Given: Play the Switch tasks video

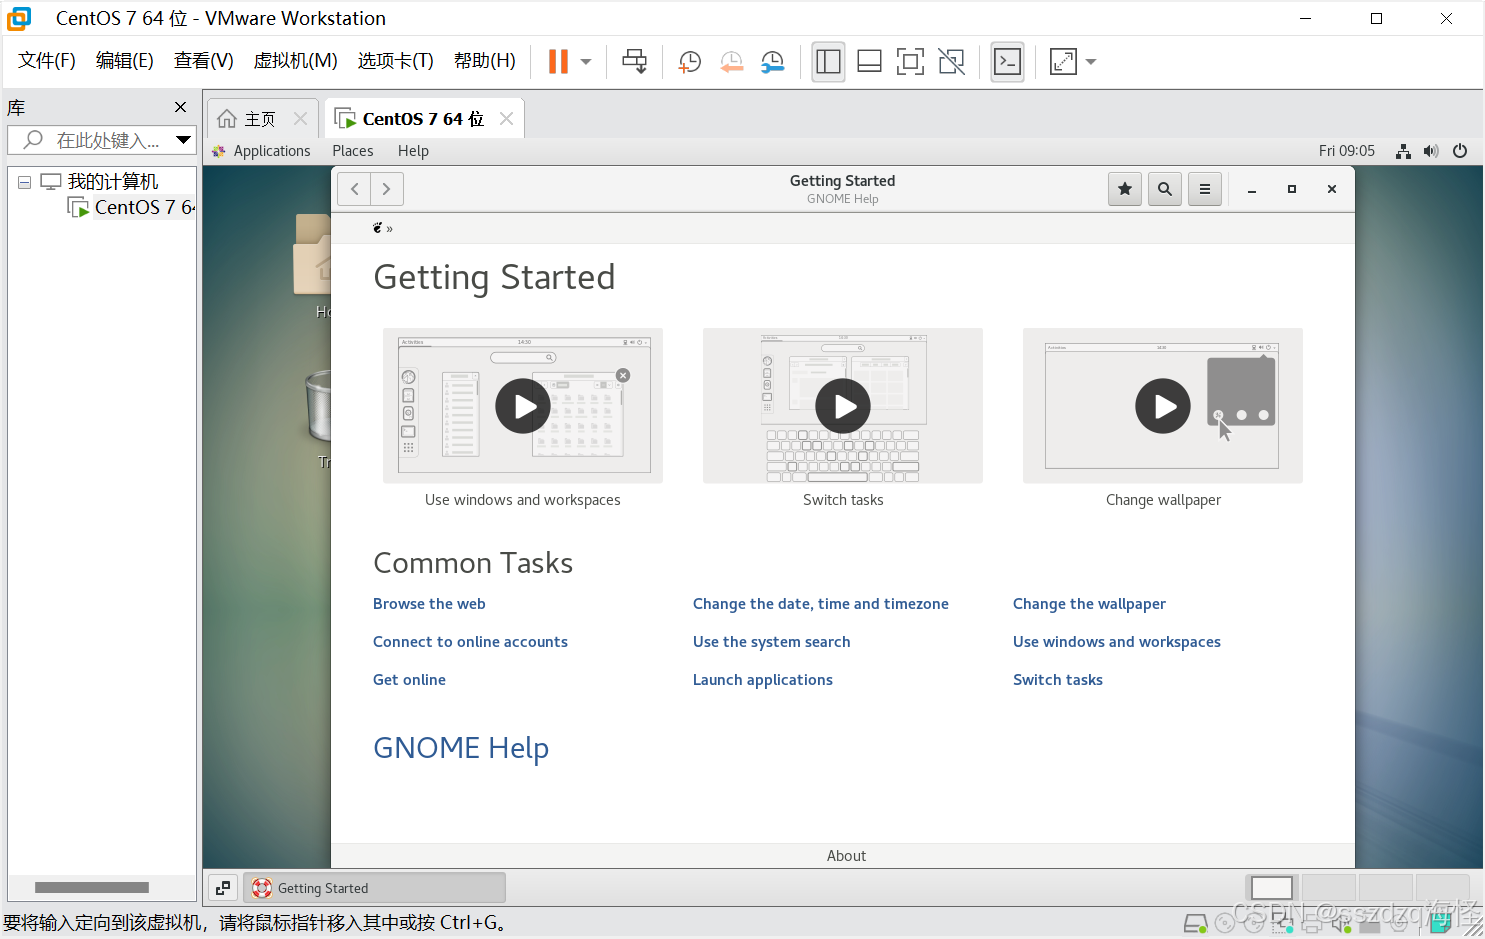Looking at the screenshot, I should (843, 406).
